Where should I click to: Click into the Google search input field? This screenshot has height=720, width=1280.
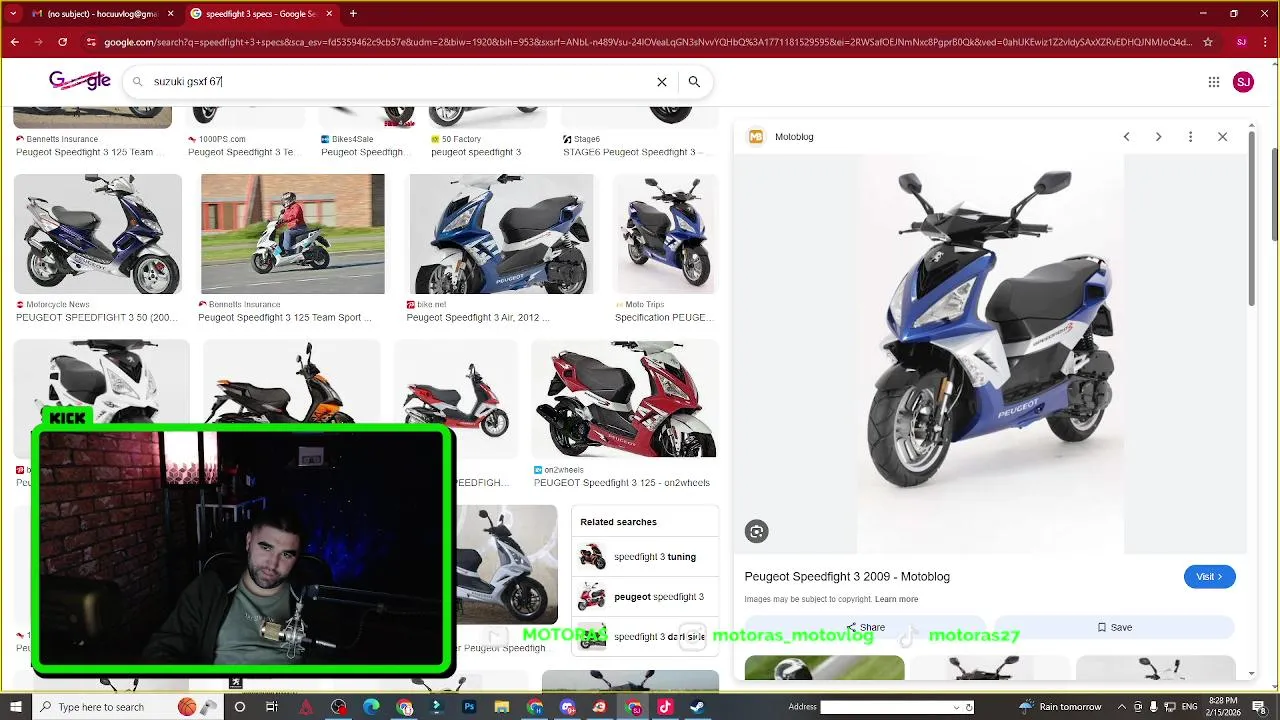(x=400, y=82)
